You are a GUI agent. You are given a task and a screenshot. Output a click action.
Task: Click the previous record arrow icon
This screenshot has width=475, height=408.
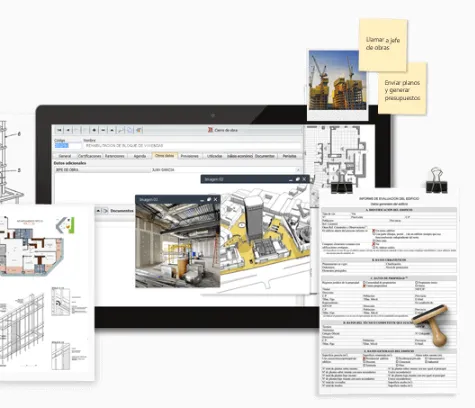(x=68, y=130)
